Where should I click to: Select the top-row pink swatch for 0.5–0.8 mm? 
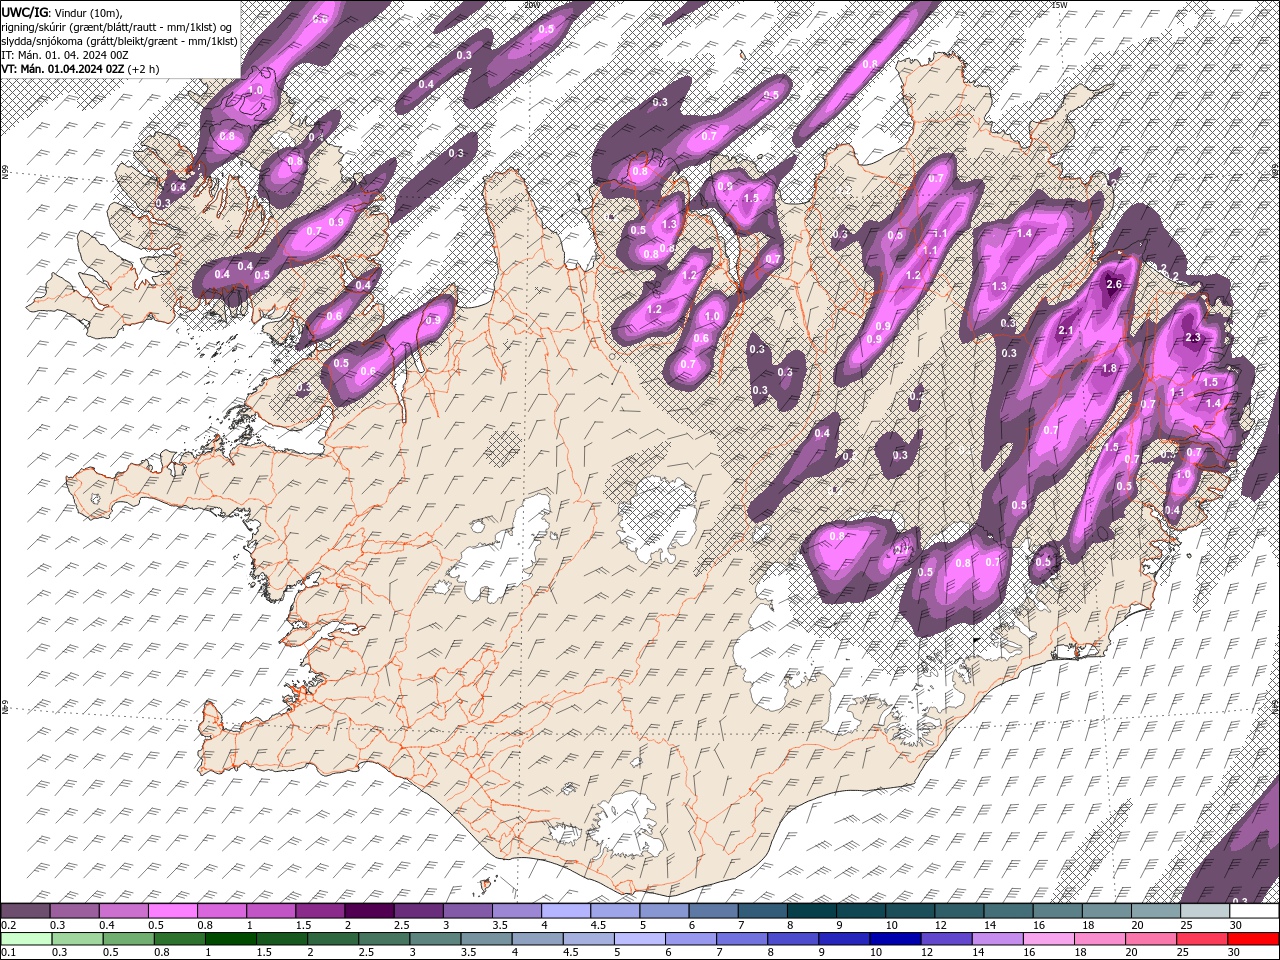[172, 911]
